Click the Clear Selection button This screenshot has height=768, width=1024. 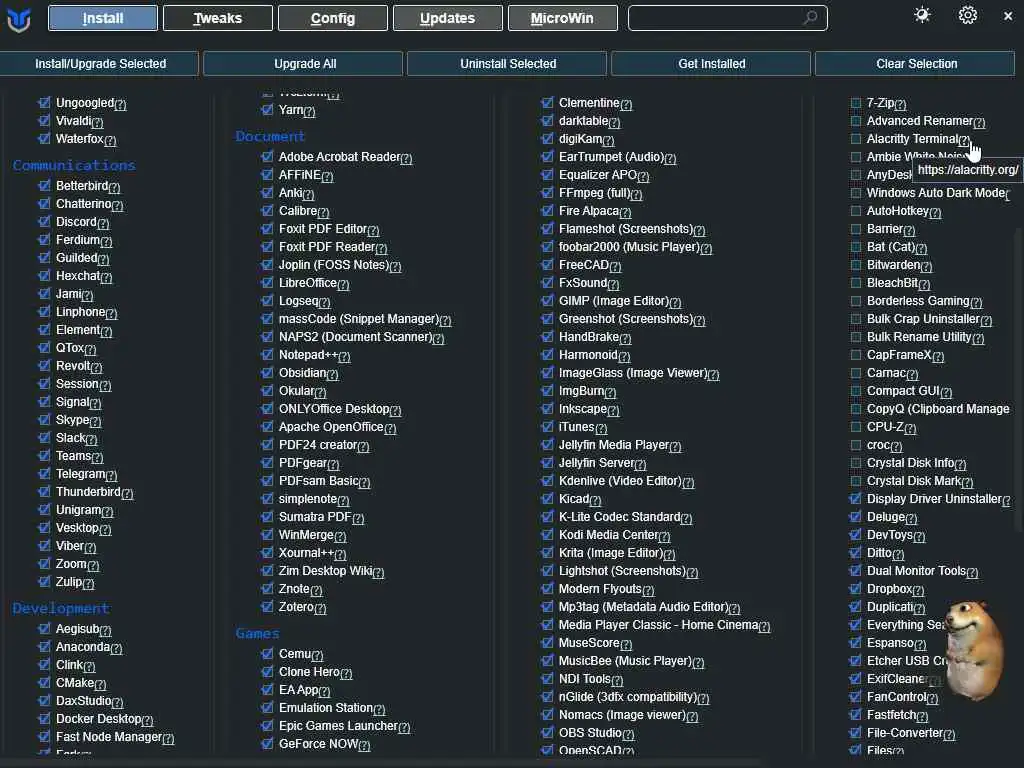pos(916,64)
